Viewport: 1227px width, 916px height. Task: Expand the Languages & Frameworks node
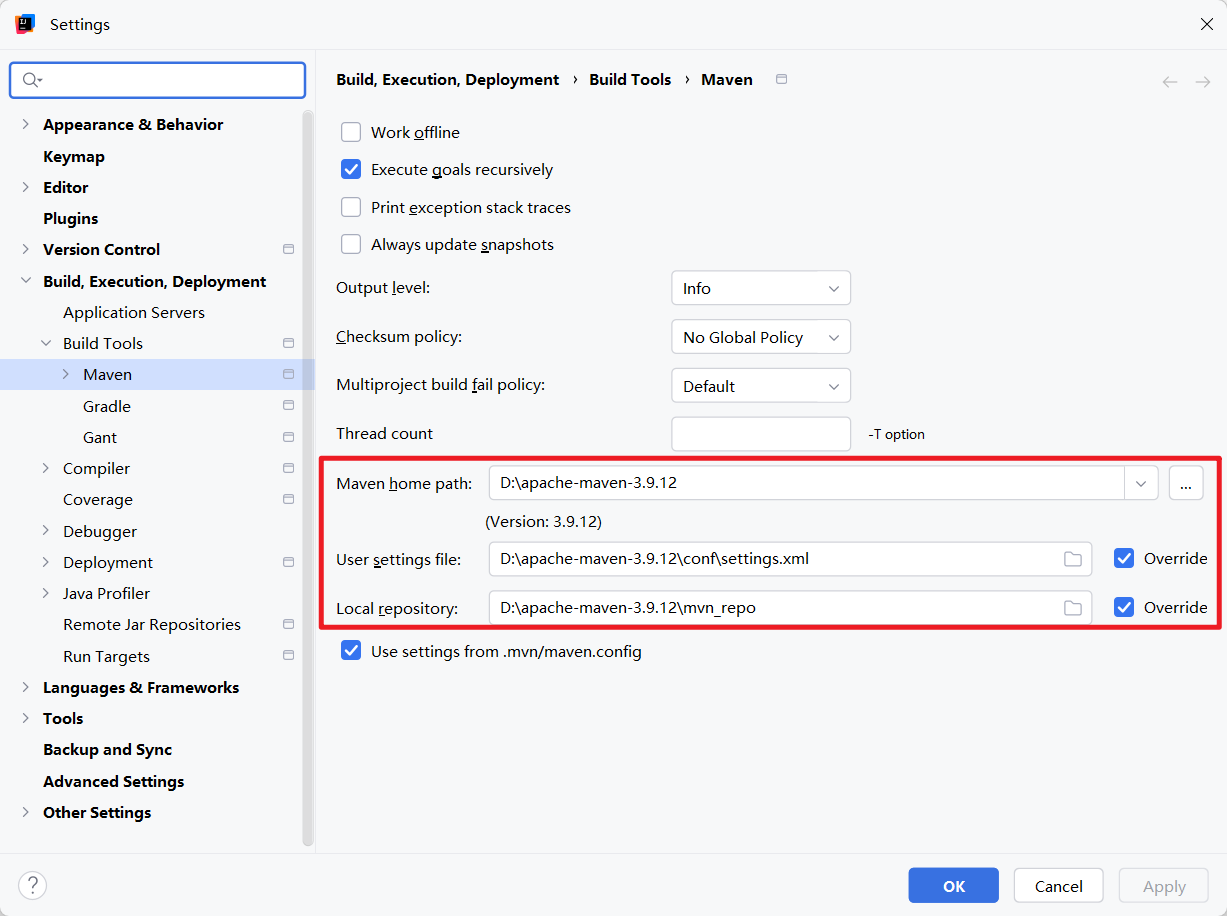26,687
